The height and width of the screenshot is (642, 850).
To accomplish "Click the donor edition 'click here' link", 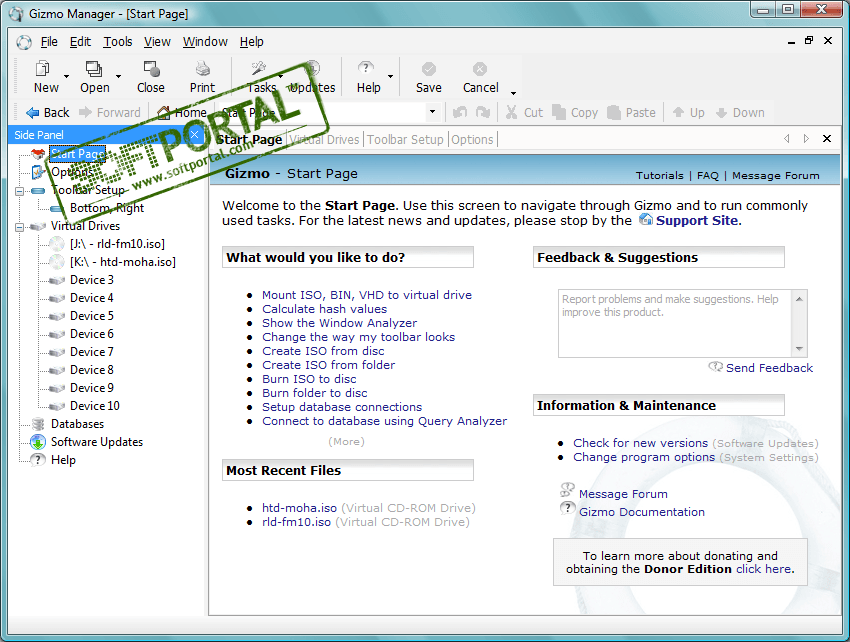I will click(764, 569).
